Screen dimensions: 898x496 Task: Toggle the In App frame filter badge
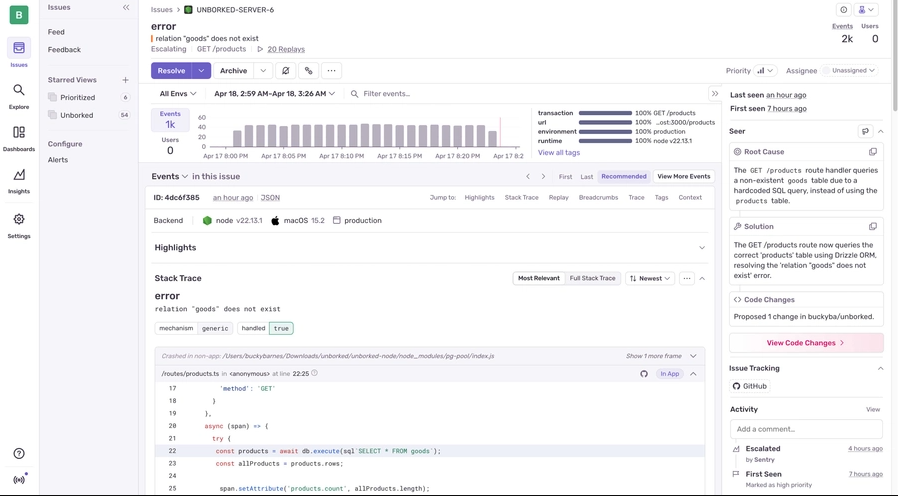tap(670, 374)
